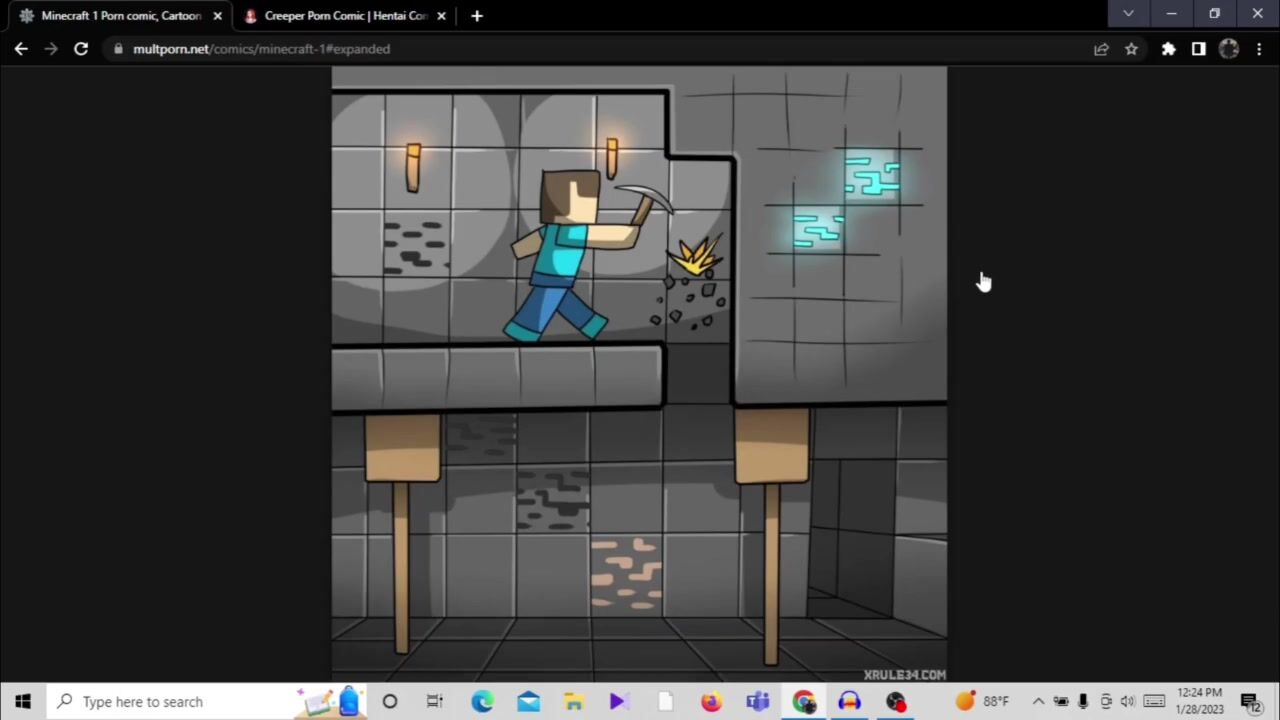Open the purple video editor taskbar icon

pyautogui.click(x=619, y=701)
